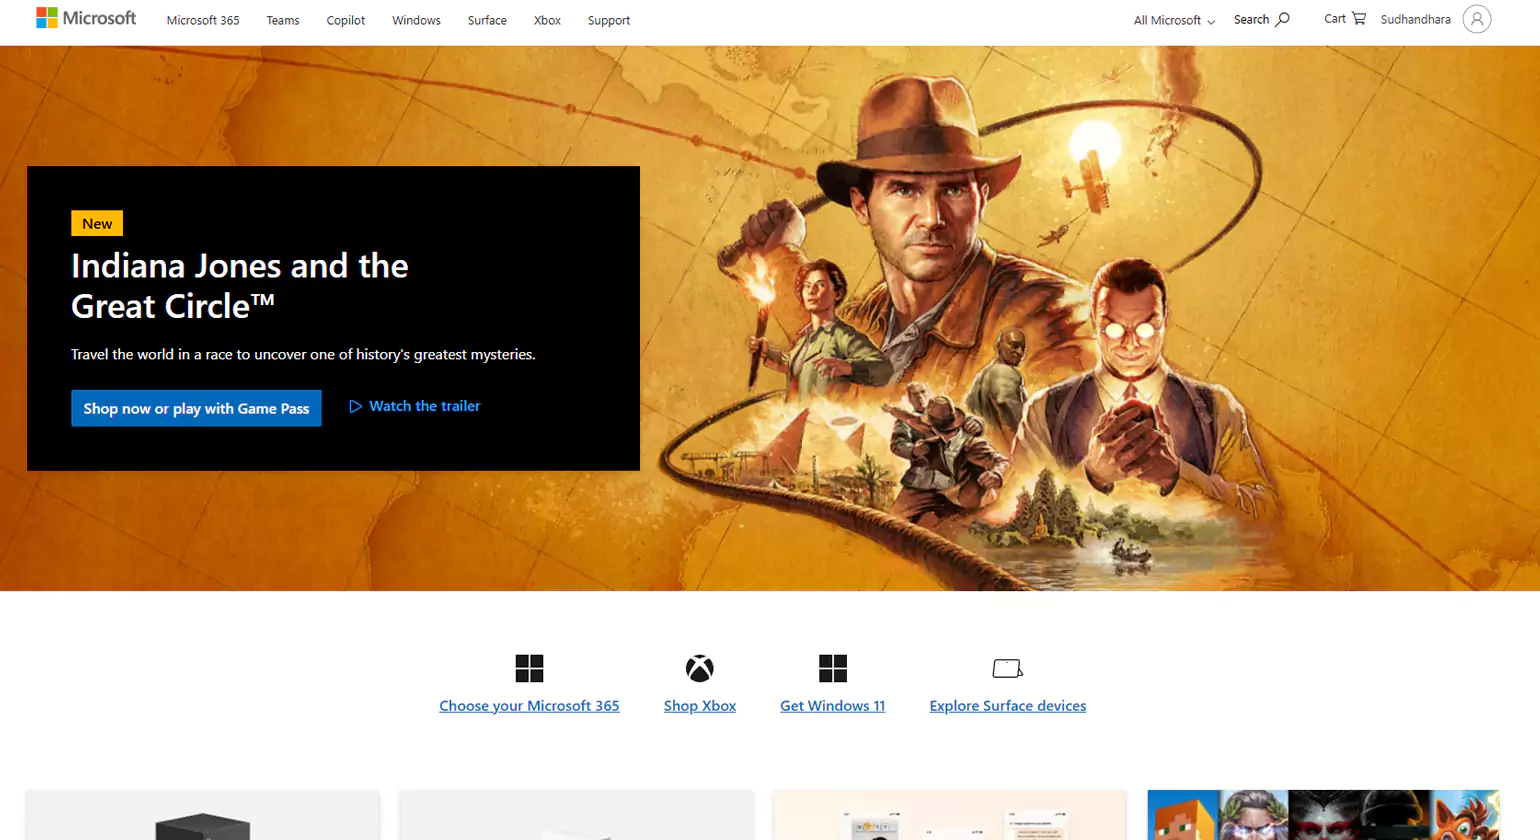Open the search magnifier icon

pyautogui.click(x=1282, y=19)
